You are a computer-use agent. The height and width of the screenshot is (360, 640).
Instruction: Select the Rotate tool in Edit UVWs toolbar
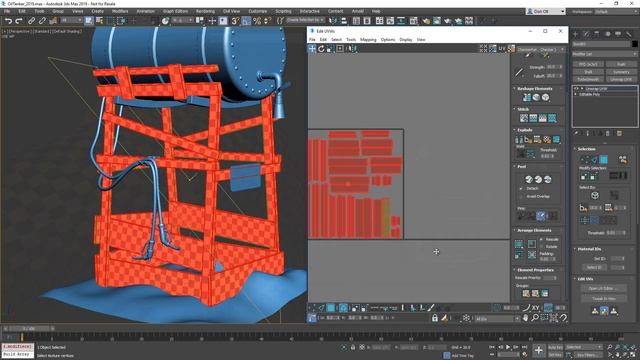point(321,49)
